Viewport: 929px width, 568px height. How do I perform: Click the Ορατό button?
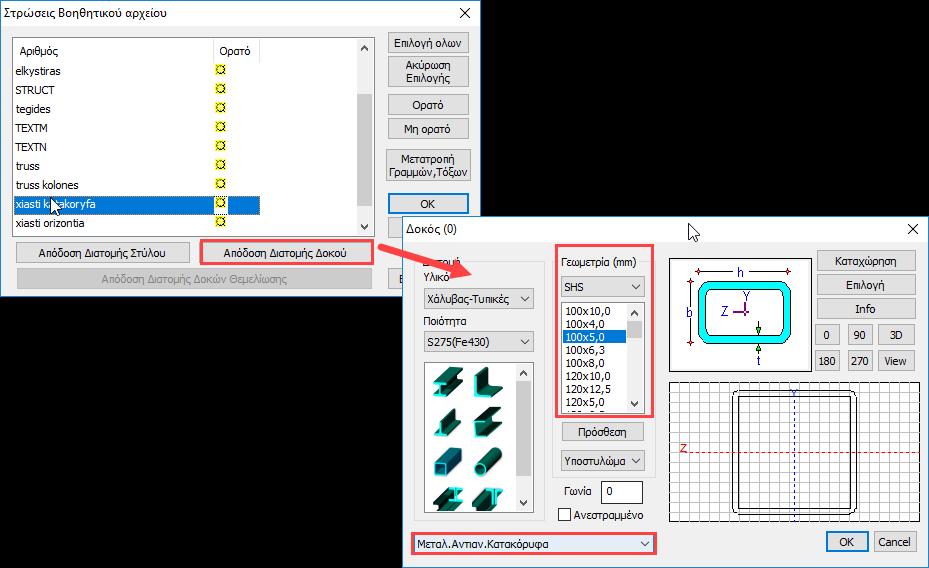click(428, 105)
